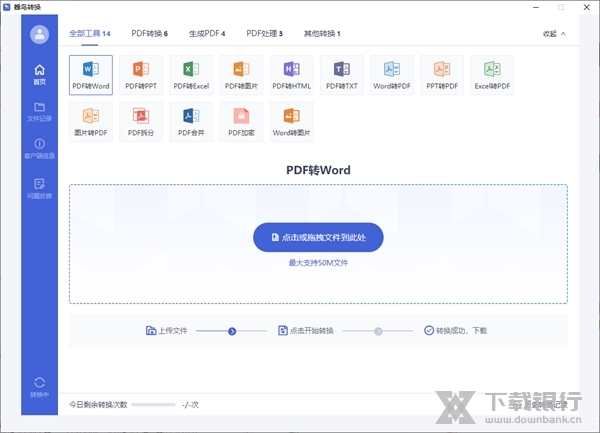Click the second step progress dot

coord(378,331)
